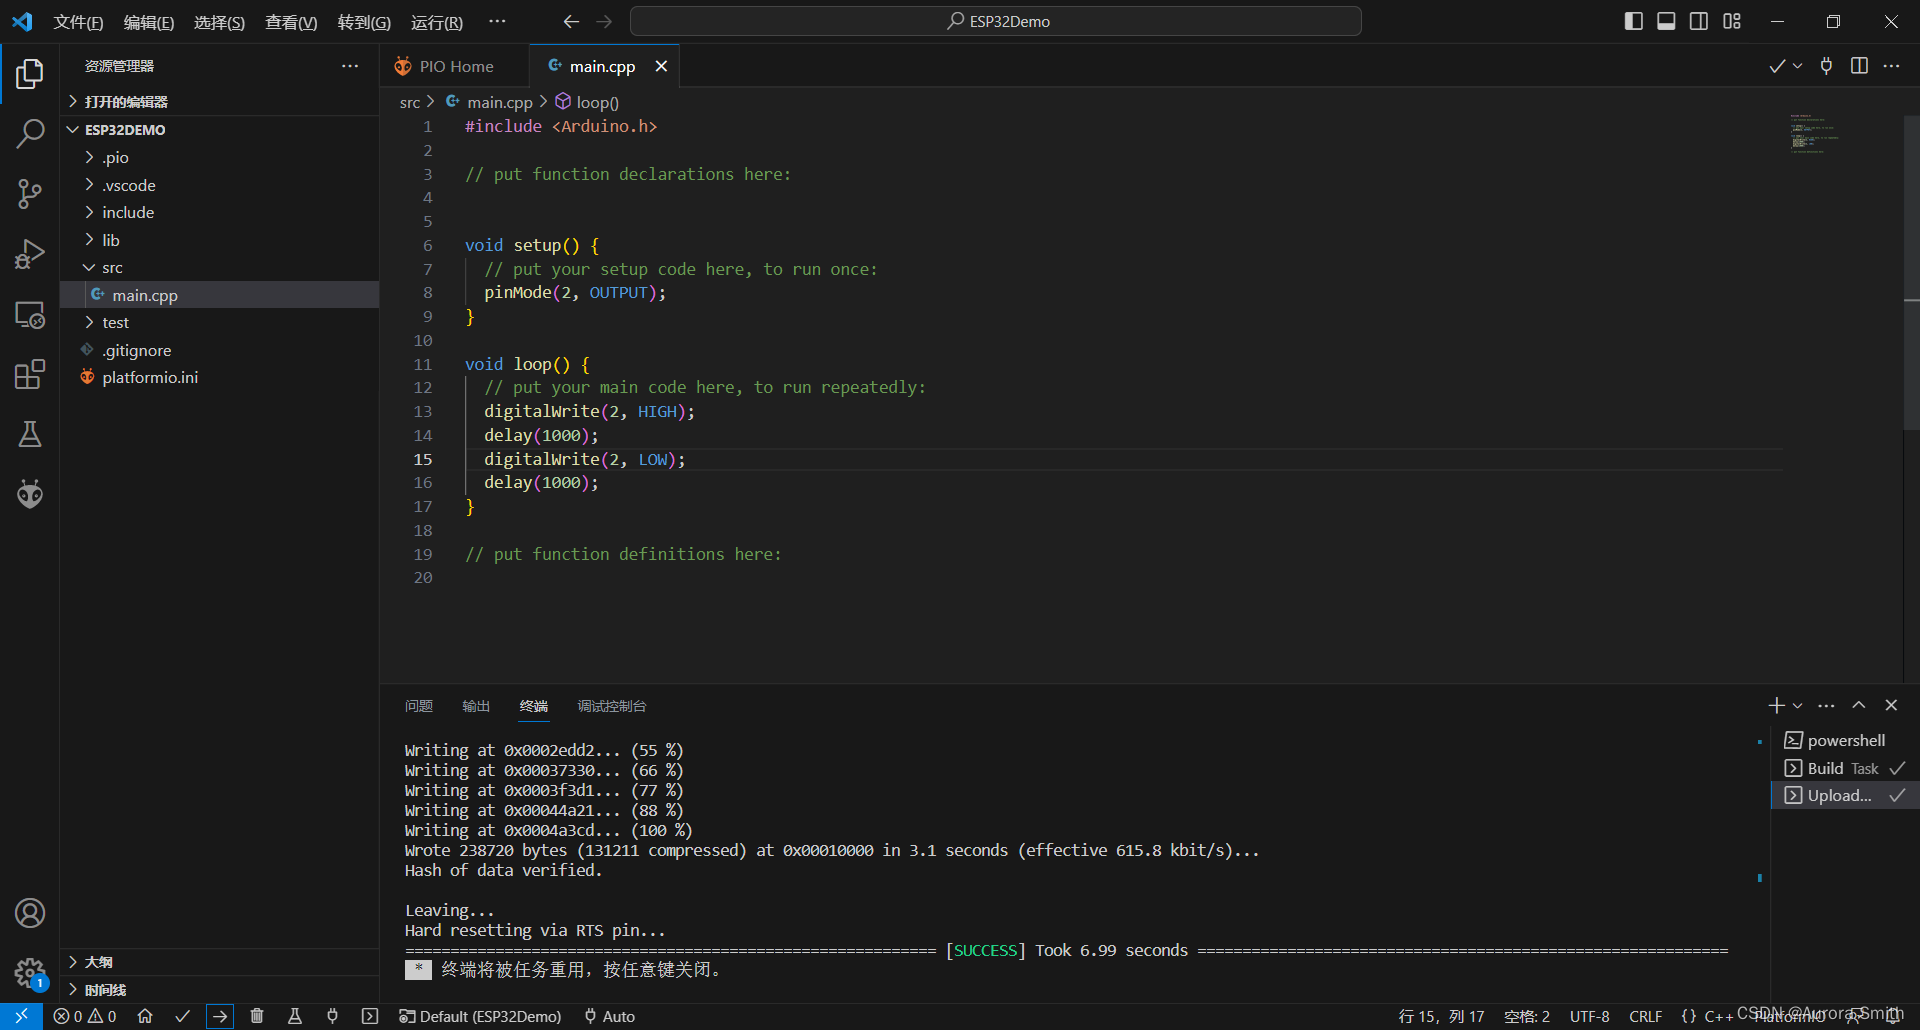Switch to the PIO Home tab
This screenshot has width=1920, height=1030.
454,66
